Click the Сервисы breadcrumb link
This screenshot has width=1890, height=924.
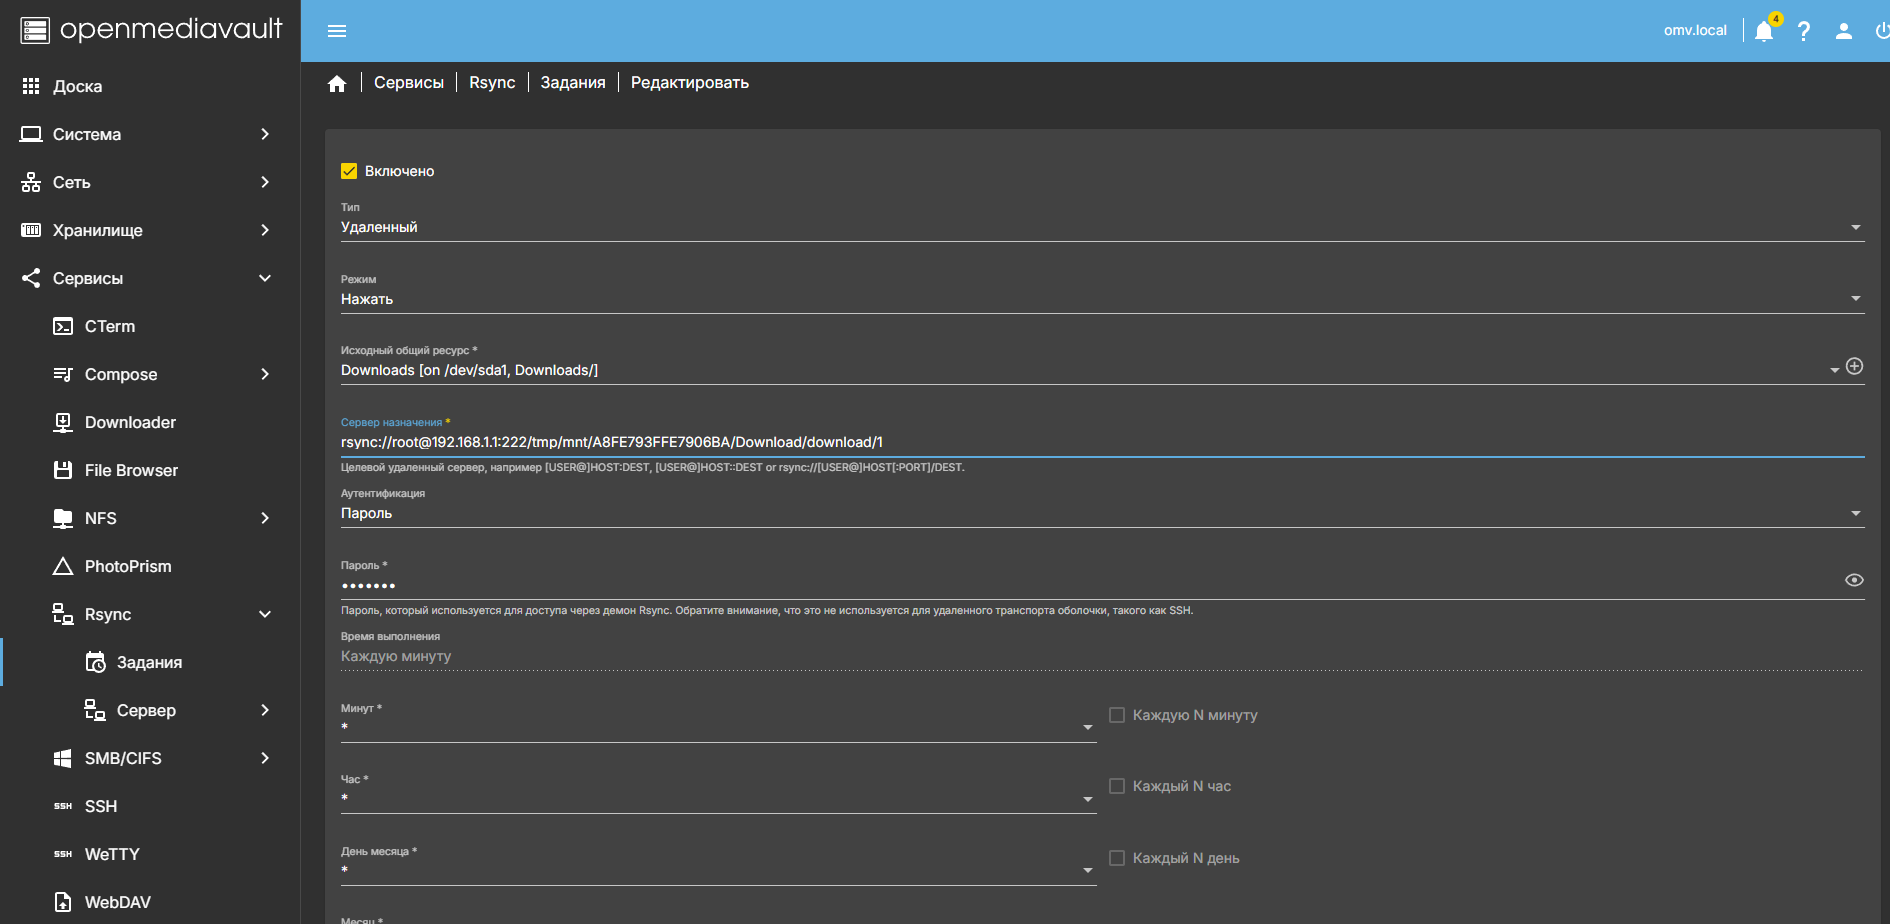(x=409, y=83)
